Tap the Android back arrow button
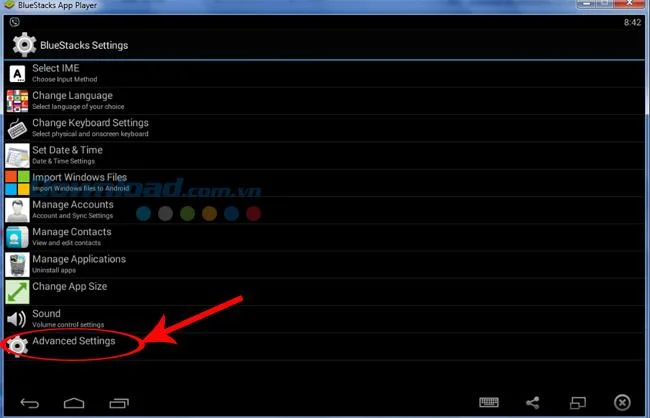Viewport: 650px width, 418px height. (x=29, y=403)
